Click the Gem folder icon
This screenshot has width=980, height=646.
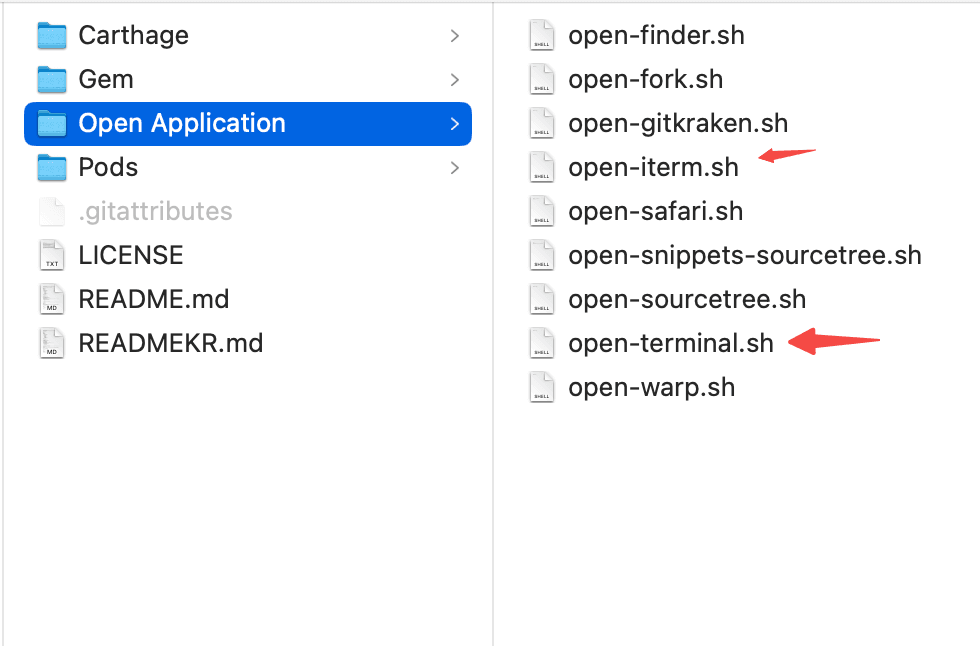[51, 80]
